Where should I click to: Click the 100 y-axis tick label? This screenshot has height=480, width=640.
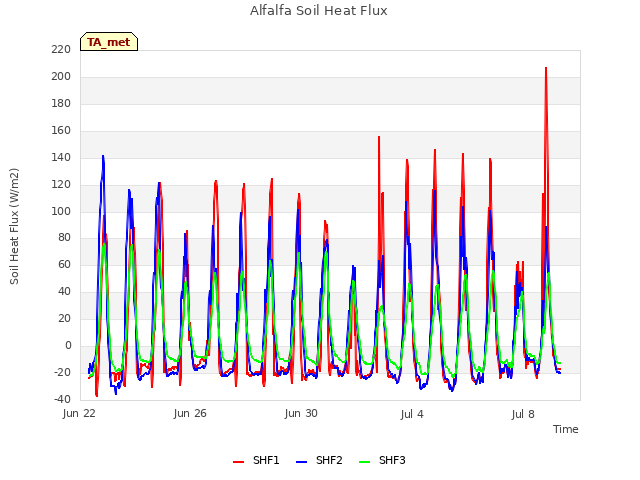[61, 211]
